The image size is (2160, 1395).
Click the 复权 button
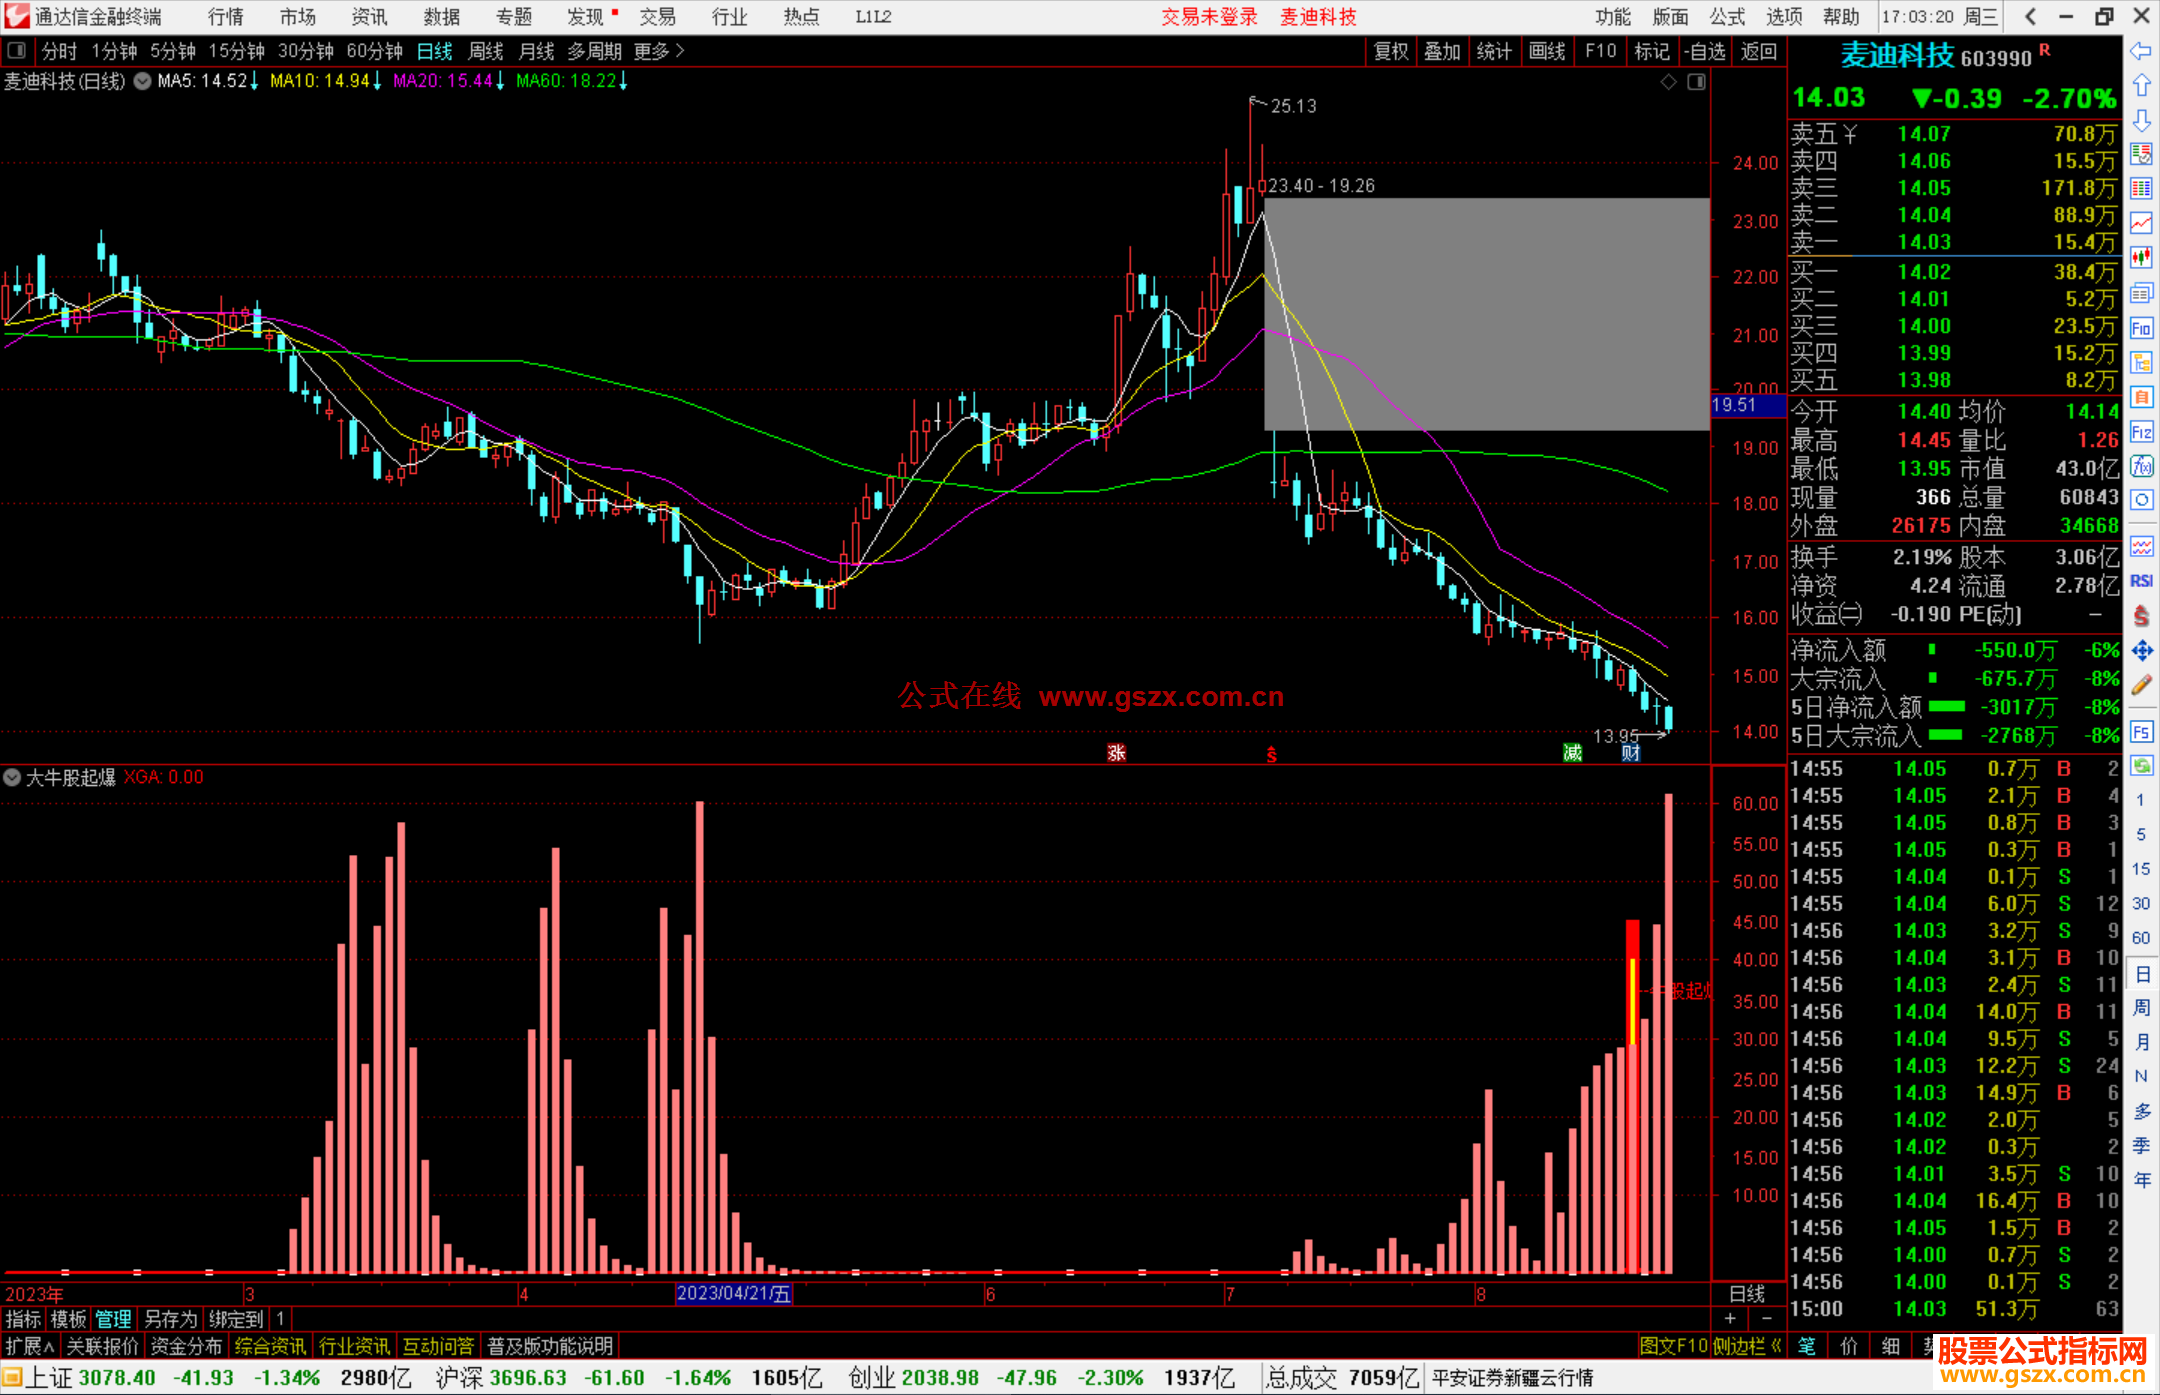[x=1390, y=51]
